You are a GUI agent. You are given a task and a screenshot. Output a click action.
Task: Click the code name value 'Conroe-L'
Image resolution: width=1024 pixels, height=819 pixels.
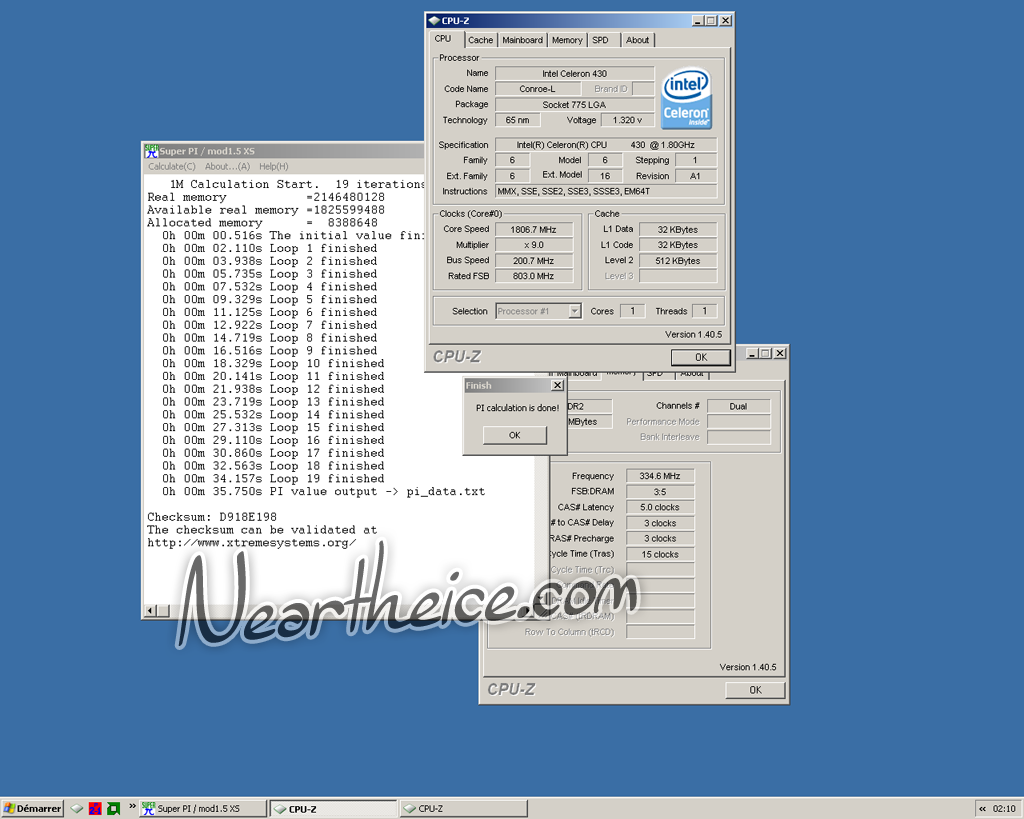[x=537, y=89]
